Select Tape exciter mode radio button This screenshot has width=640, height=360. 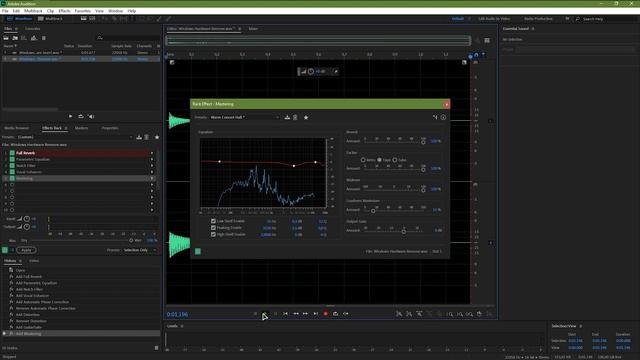tap(379, 160)
